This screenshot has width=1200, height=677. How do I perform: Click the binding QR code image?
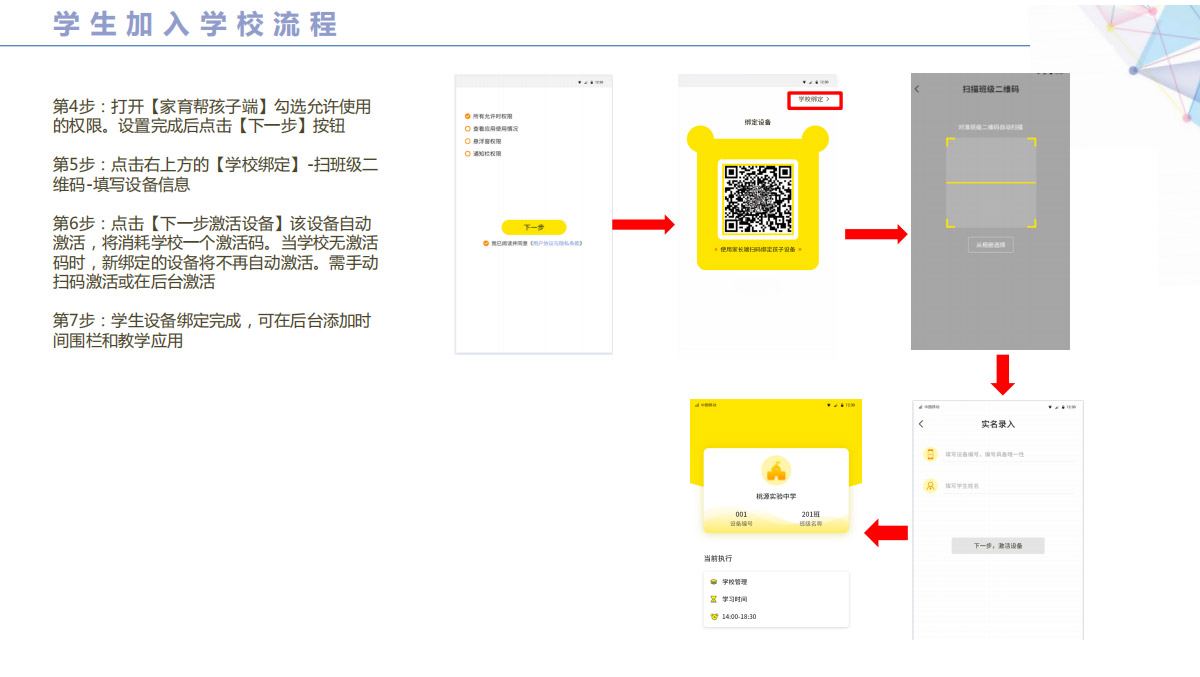click(x=758, y=198)
